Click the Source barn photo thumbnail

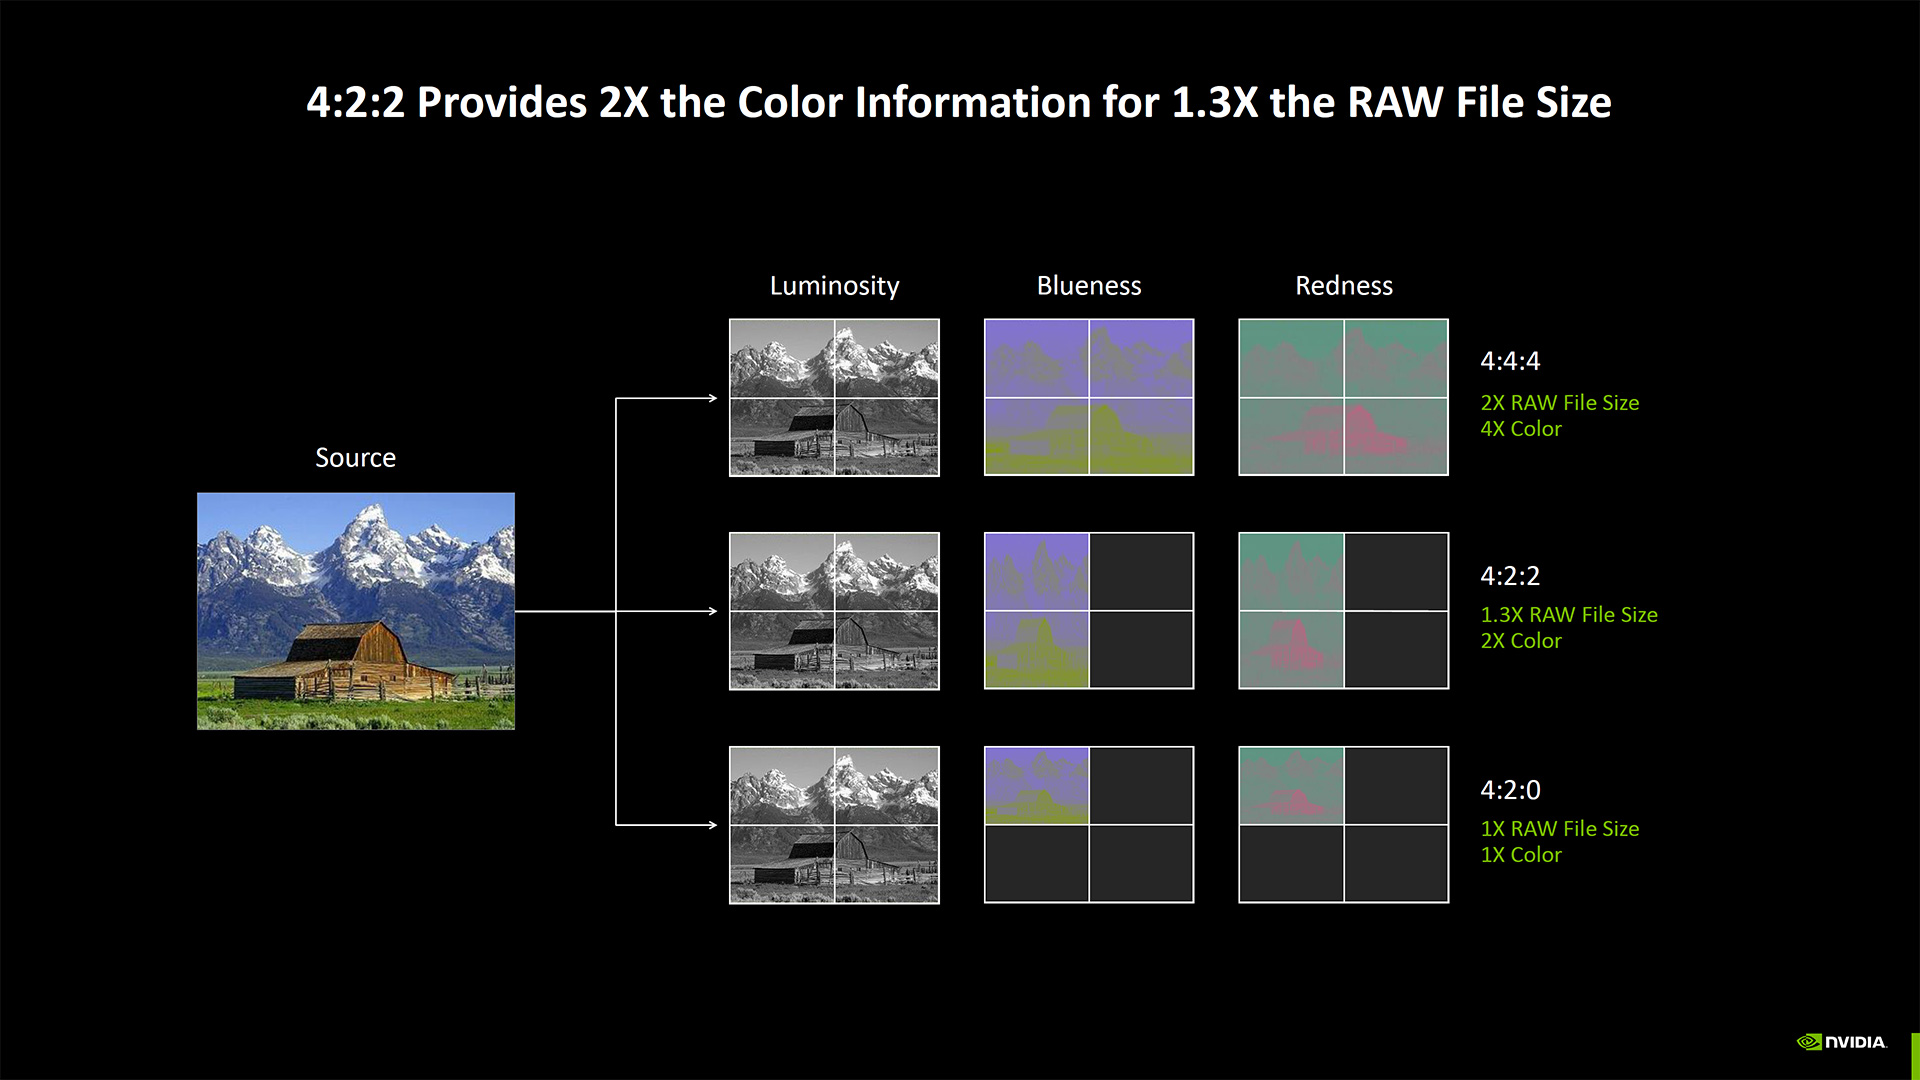coord(356,611)
